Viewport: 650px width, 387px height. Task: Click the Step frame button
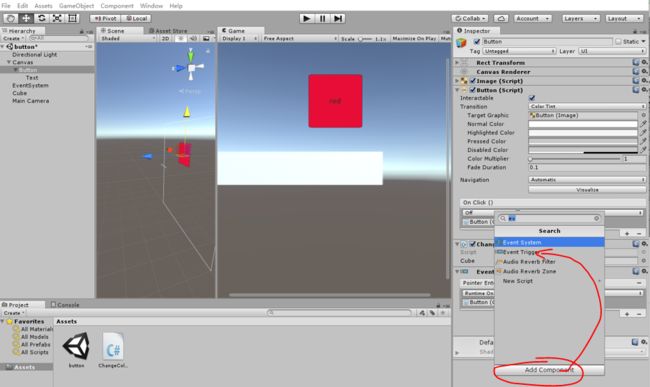(x=338, y=18)
